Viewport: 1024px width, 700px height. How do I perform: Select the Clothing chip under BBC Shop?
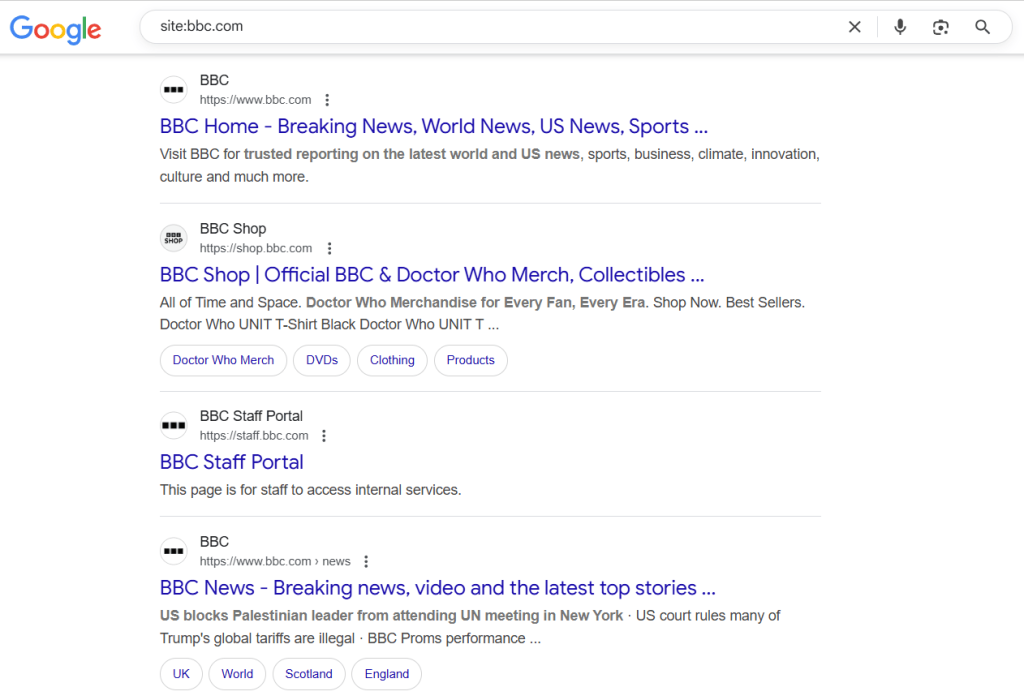tap(392, 360)
